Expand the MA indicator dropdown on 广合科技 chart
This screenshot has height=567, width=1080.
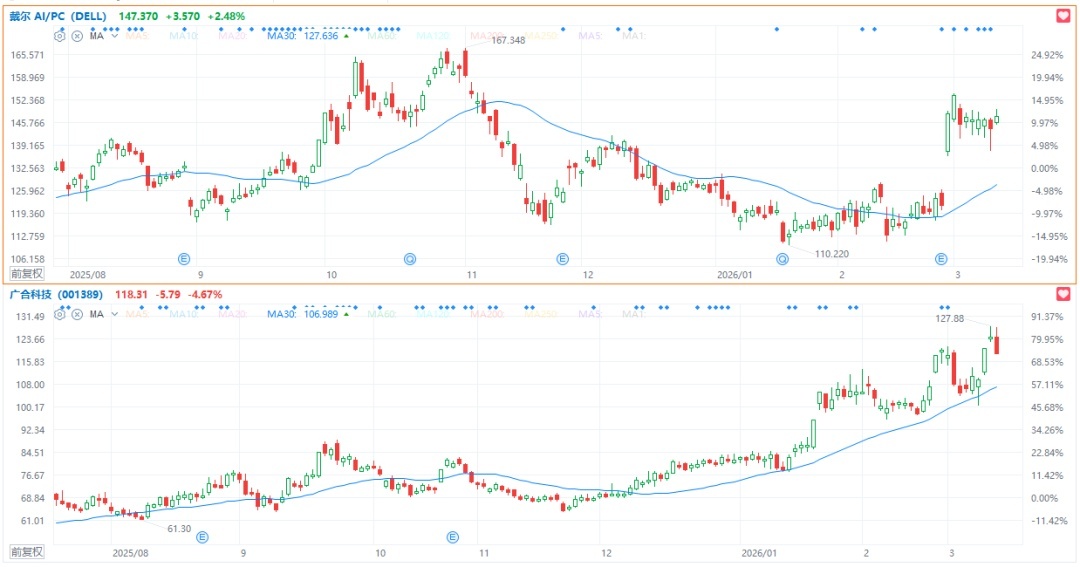tap(115, 315)
